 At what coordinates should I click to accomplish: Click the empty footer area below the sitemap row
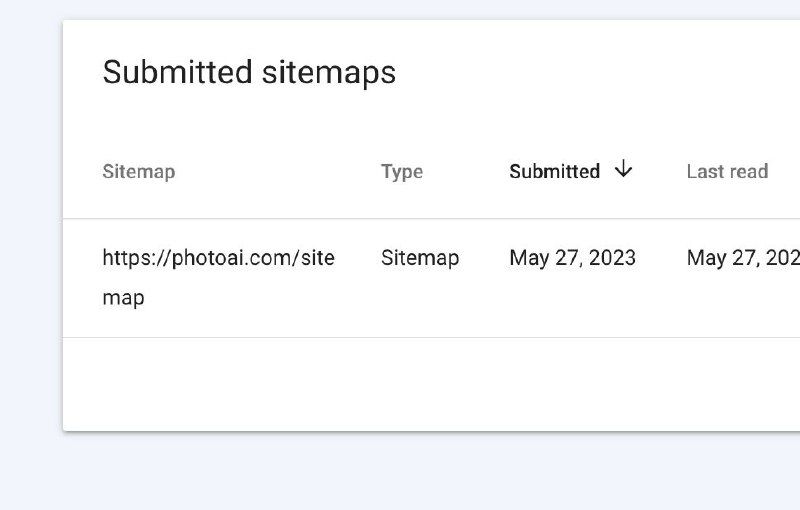400,384
